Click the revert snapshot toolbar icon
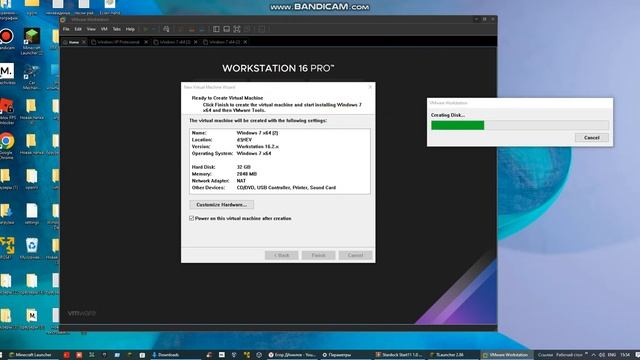640x360 pixels. tap(191, 29)
